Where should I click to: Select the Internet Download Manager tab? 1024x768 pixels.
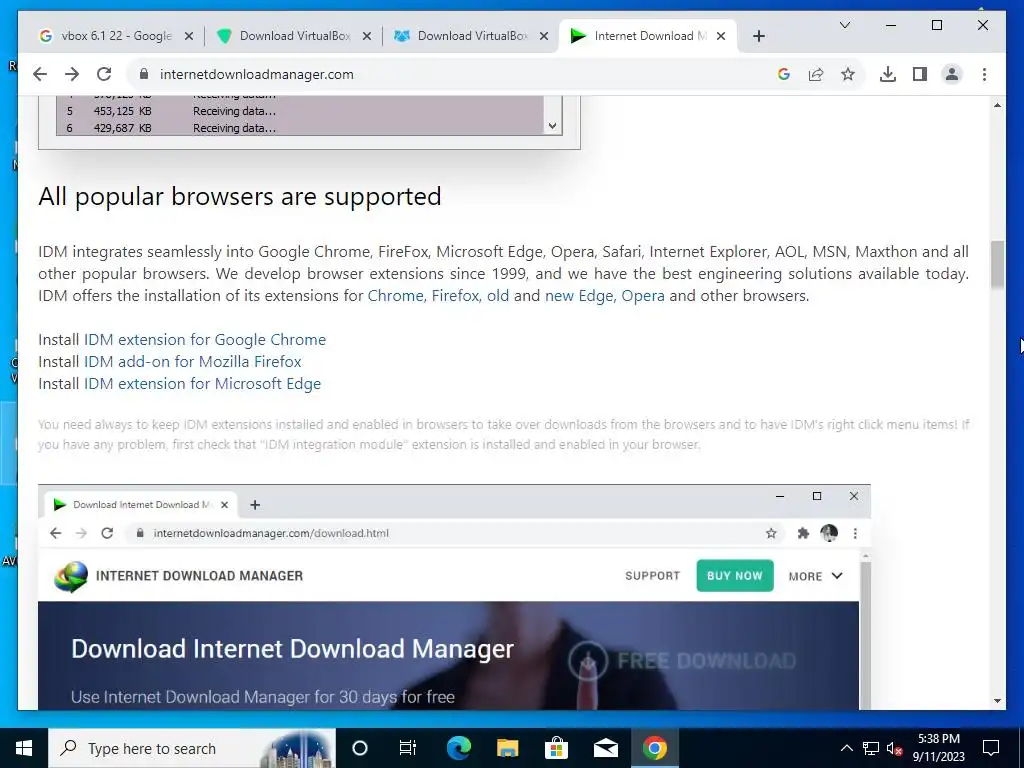(649, 36)
